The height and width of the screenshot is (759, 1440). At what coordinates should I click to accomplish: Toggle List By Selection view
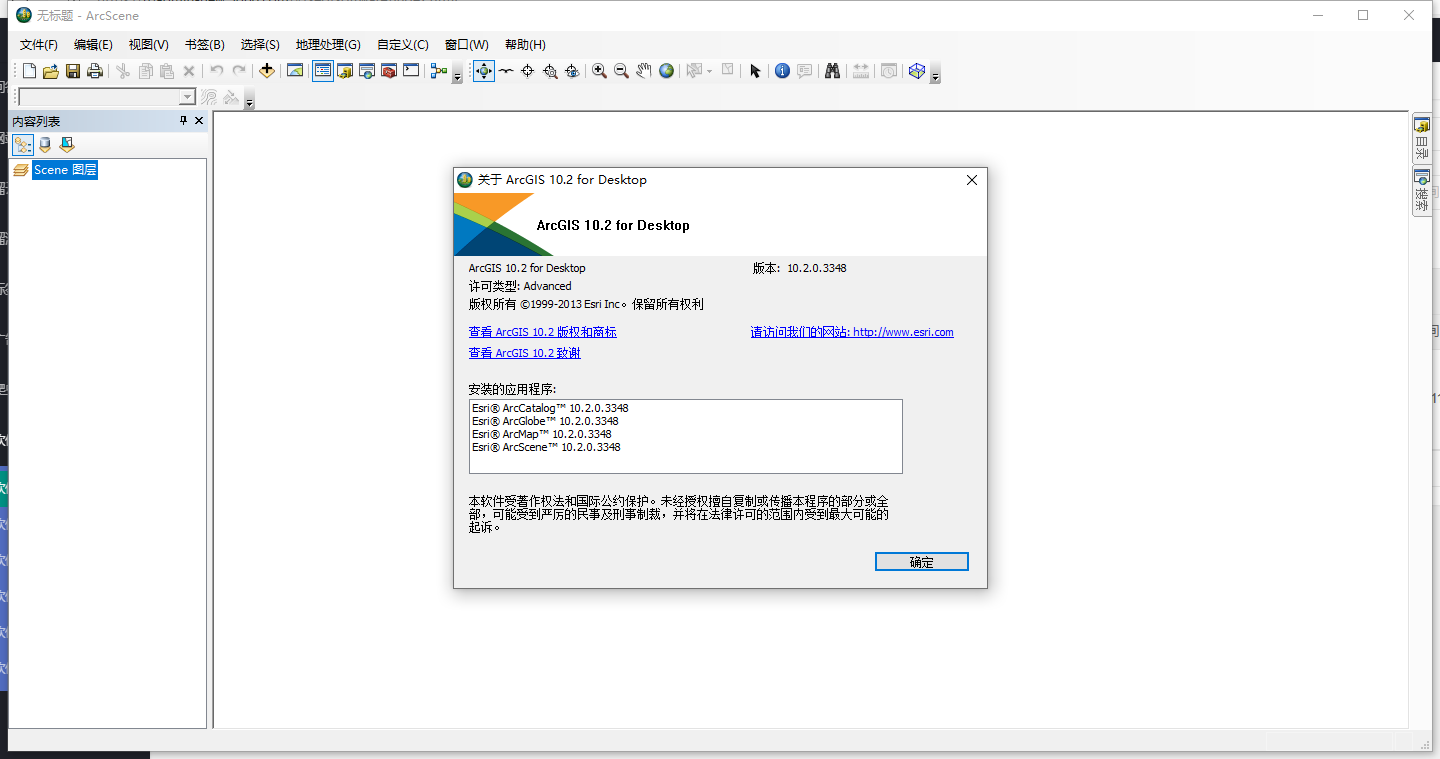tap(67, 145)
